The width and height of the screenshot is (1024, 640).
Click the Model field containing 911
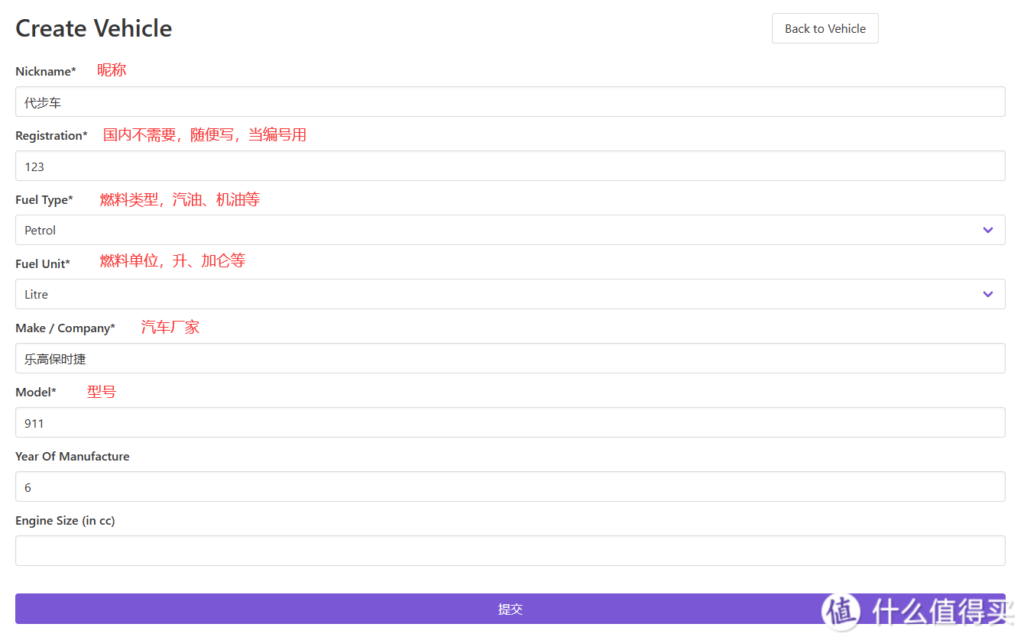click(x=510, y=422)
